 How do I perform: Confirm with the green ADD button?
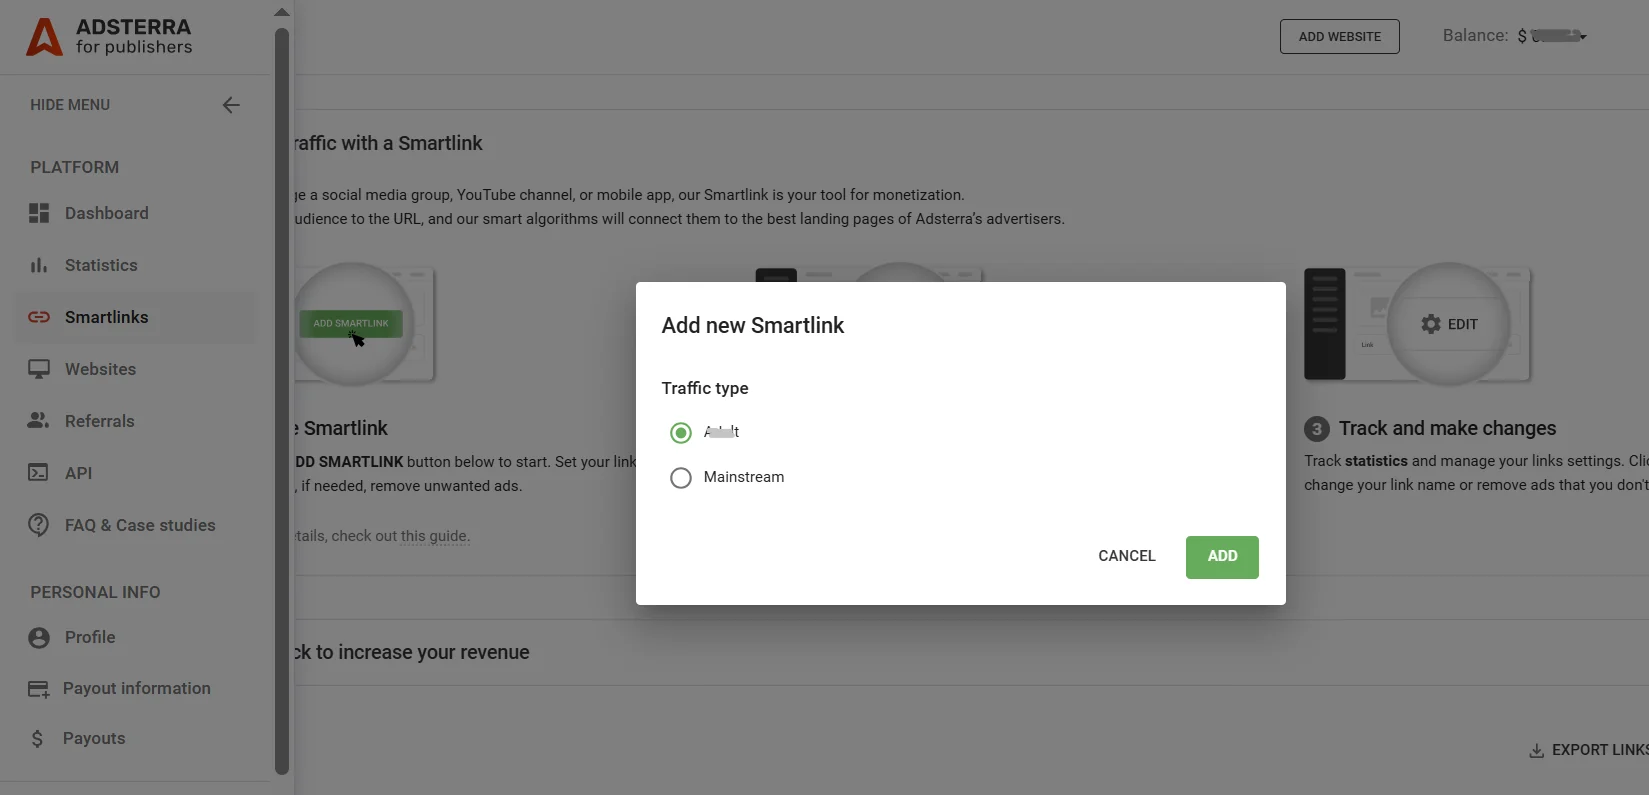click(x=1221, y=557)
